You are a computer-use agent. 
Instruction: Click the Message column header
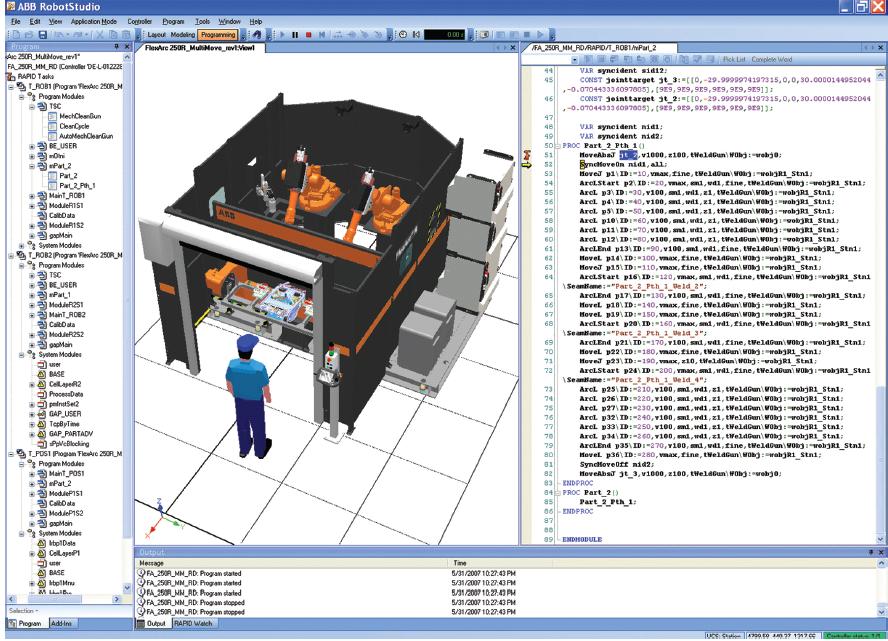[x=293, y=563]
